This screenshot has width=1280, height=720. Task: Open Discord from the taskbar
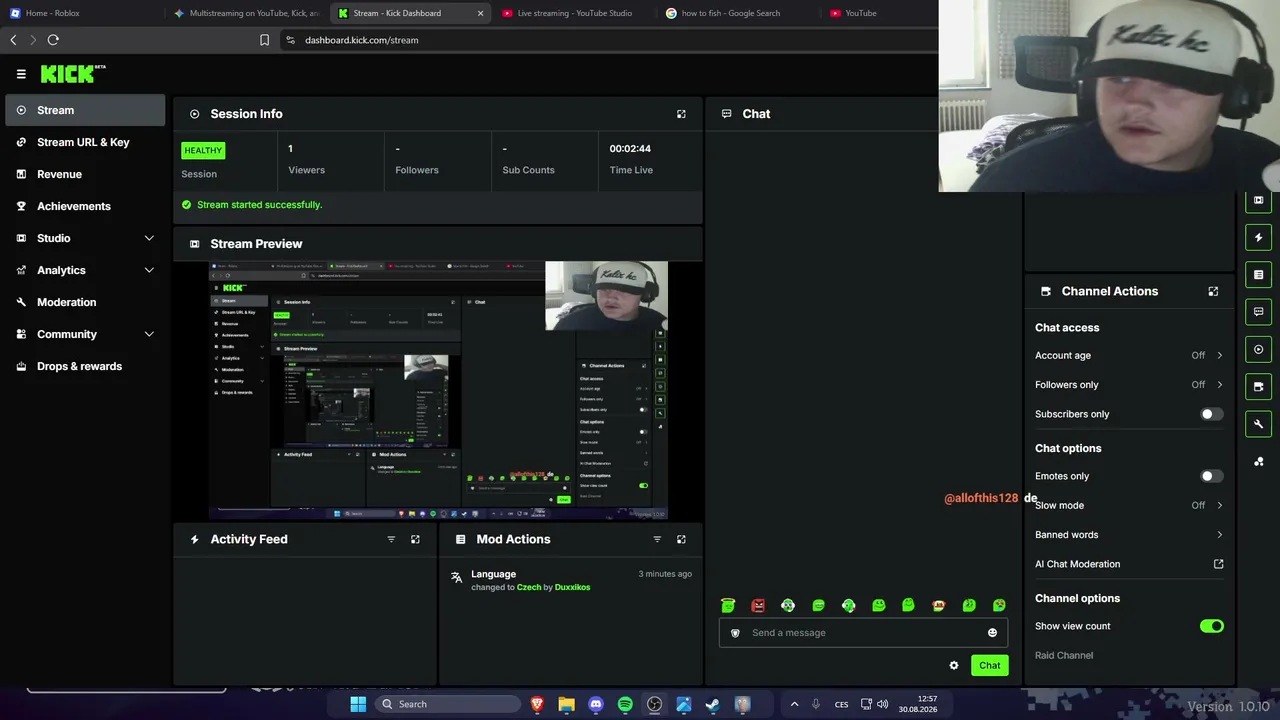[596, 704]
